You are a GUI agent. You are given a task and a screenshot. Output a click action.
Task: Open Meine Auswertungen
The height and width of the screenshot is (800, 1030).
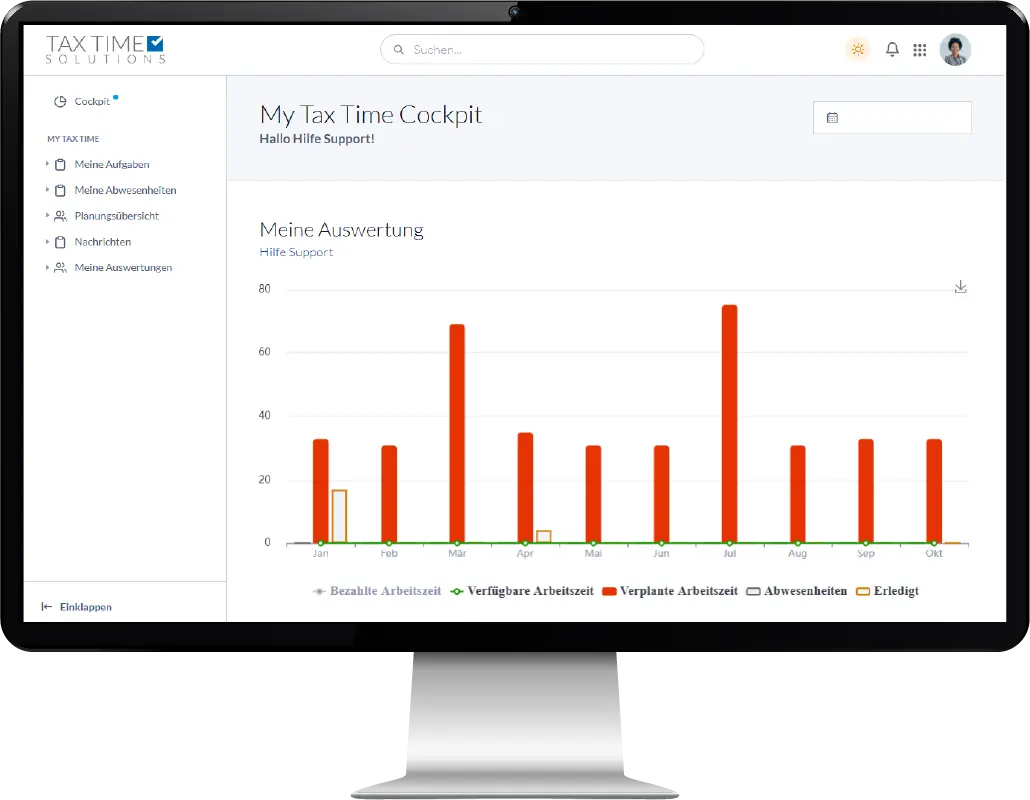click(123, 268)
